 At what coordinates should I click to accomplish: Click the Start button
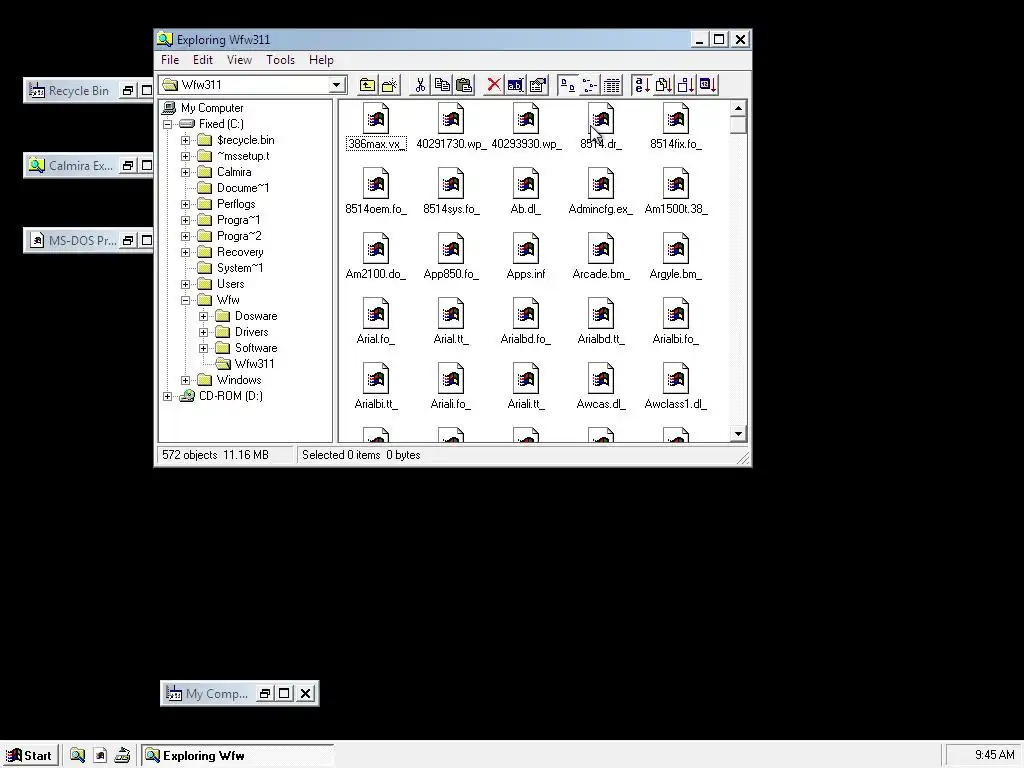(x=29, y=756)
